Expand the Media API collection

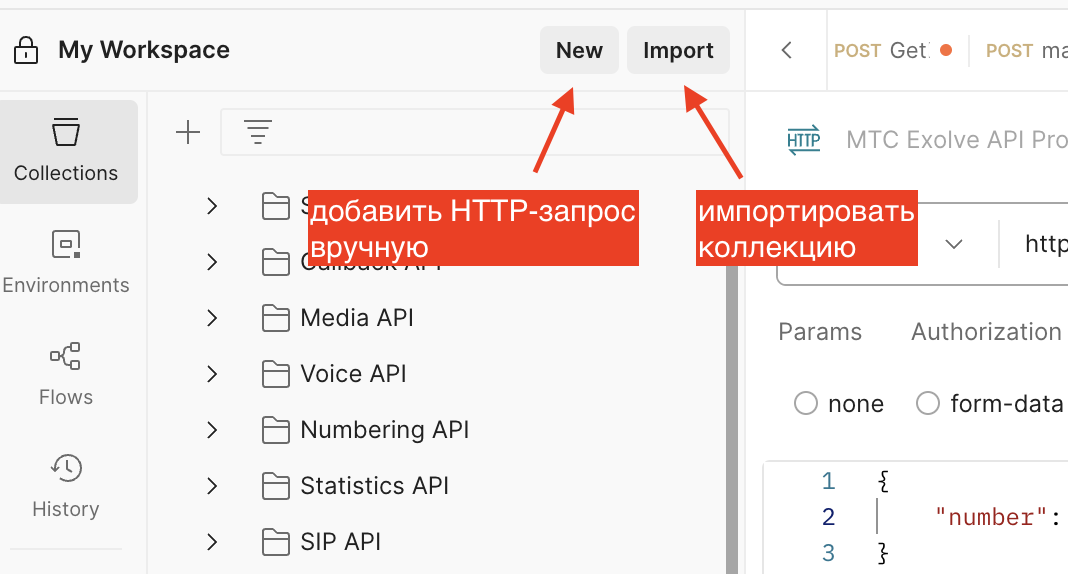pyautogui.click(x=213, y=318)
